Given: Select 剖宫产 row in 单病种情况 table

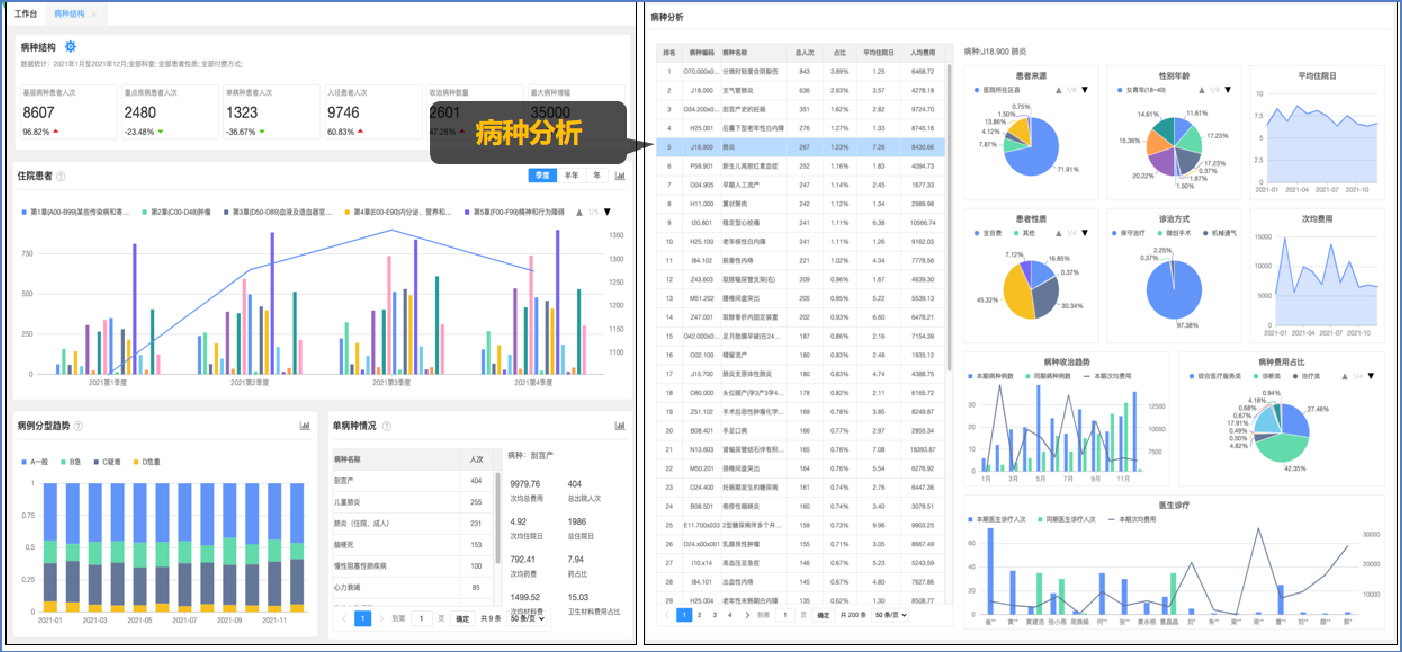Looking at the screenshot, I should 412,481.
